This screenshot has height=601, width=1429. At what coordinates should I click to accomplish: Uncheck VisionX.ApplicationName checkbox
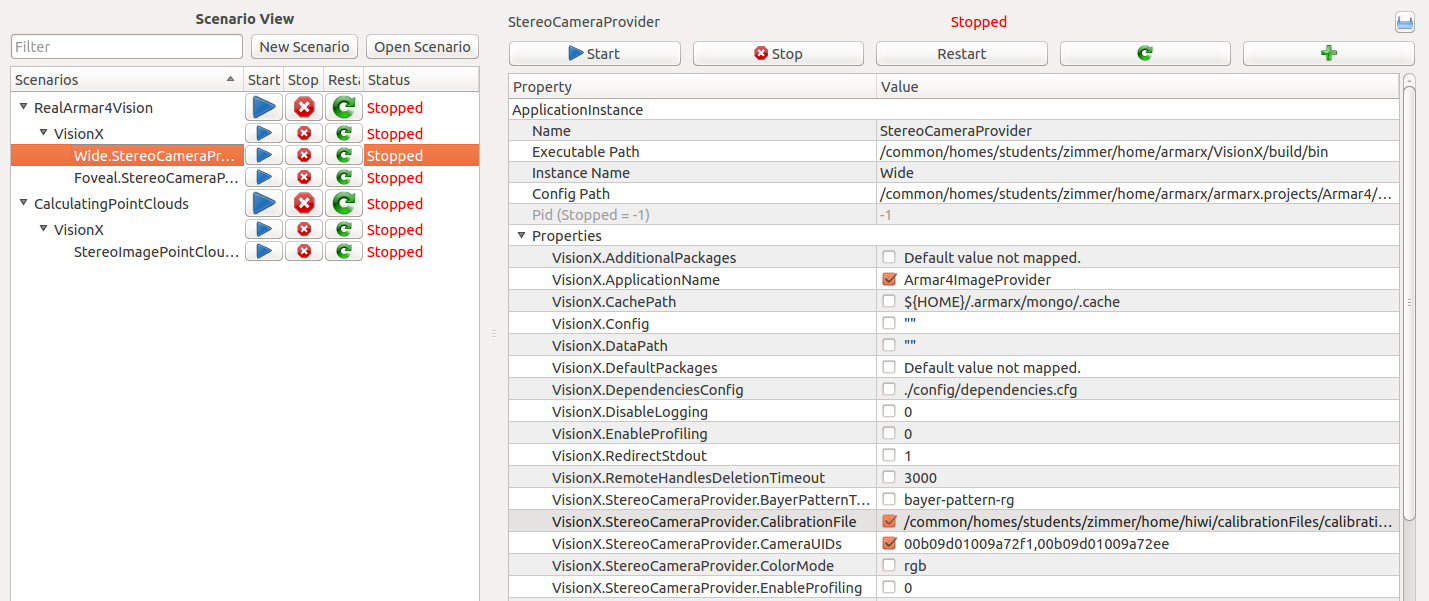pos(889,279)
